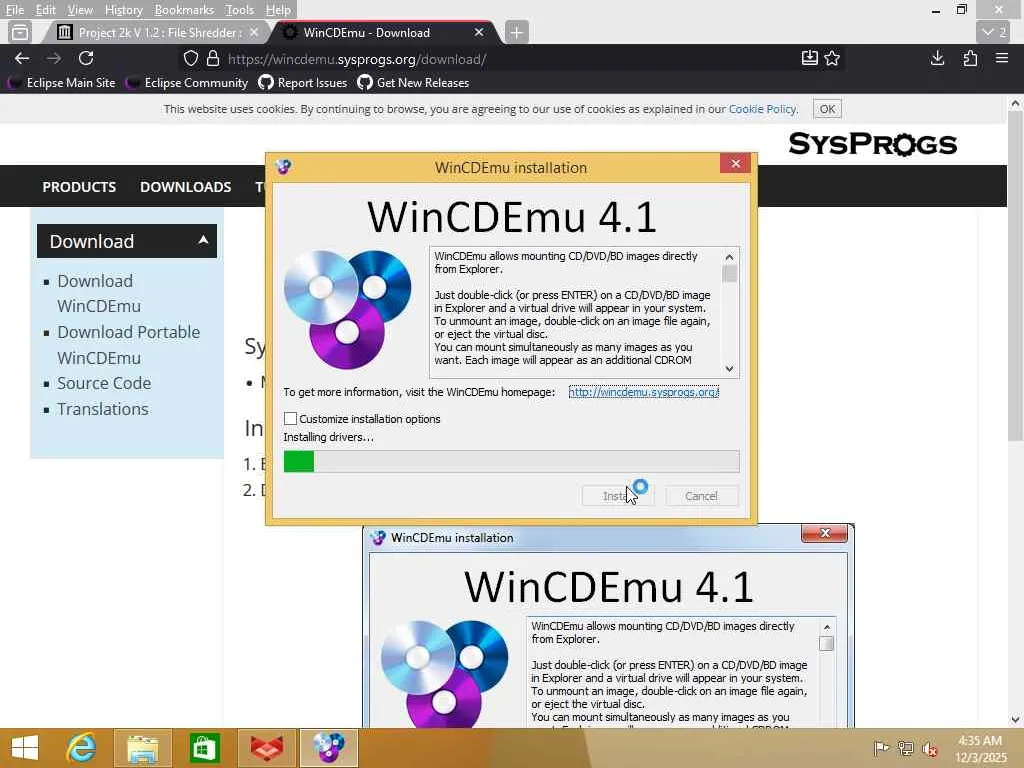This screenshot has height=768, width=1024.
Task: Open Windows Start button on taskbar
Action: 25,748
